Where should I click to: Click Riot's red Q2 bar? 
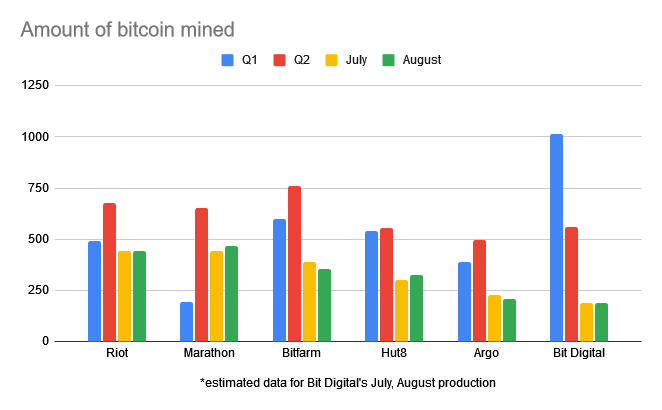pyautogui.click(x=109, y=272)
